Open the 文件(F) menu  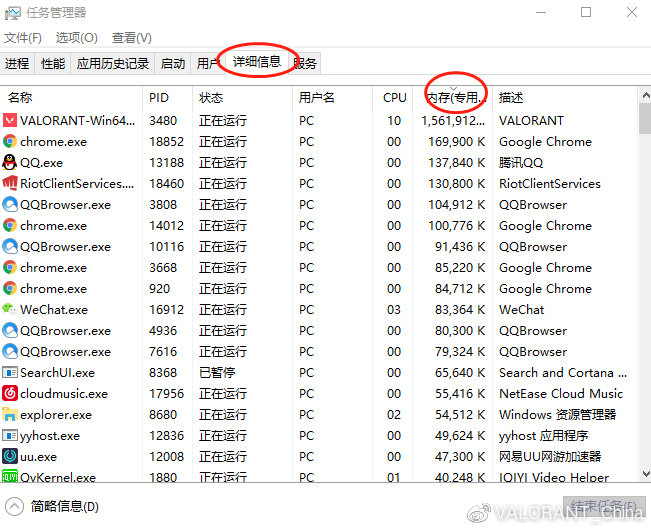click(x=23, y=38)
